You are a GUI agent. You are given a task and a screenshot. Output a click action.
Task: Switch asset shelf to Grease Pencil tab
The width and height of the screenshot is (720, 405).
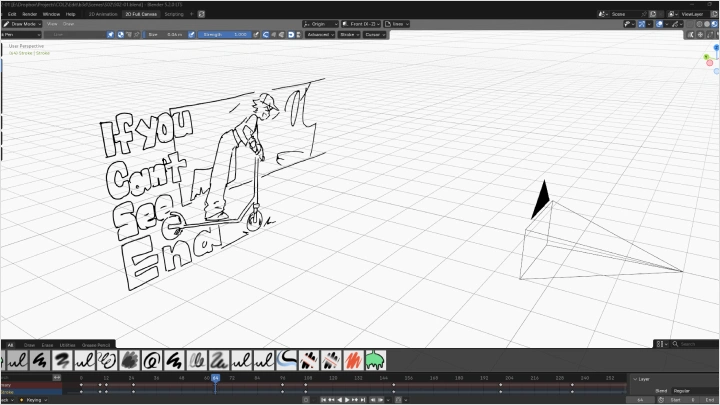click(96, 345)
